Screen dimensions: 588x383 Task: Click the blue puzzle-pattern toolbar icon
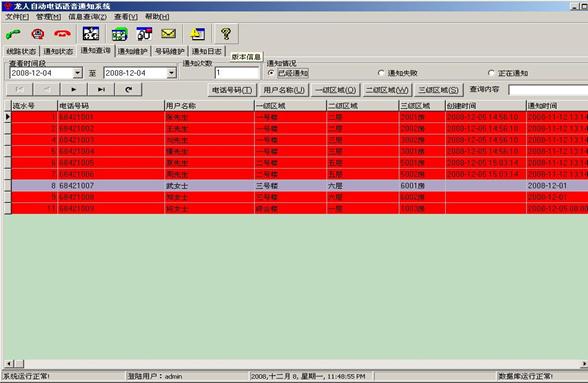point(91,34)
